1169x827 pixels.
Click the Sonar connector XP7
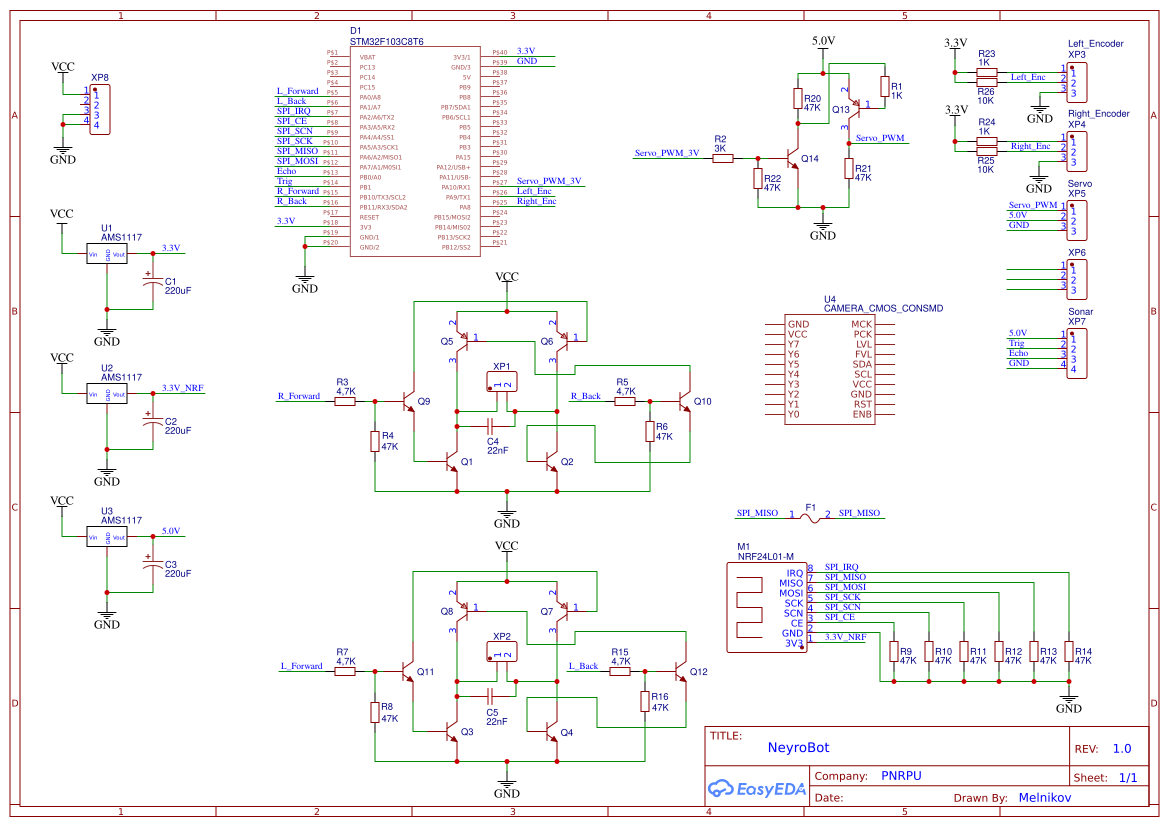(x=1075, y=354)
